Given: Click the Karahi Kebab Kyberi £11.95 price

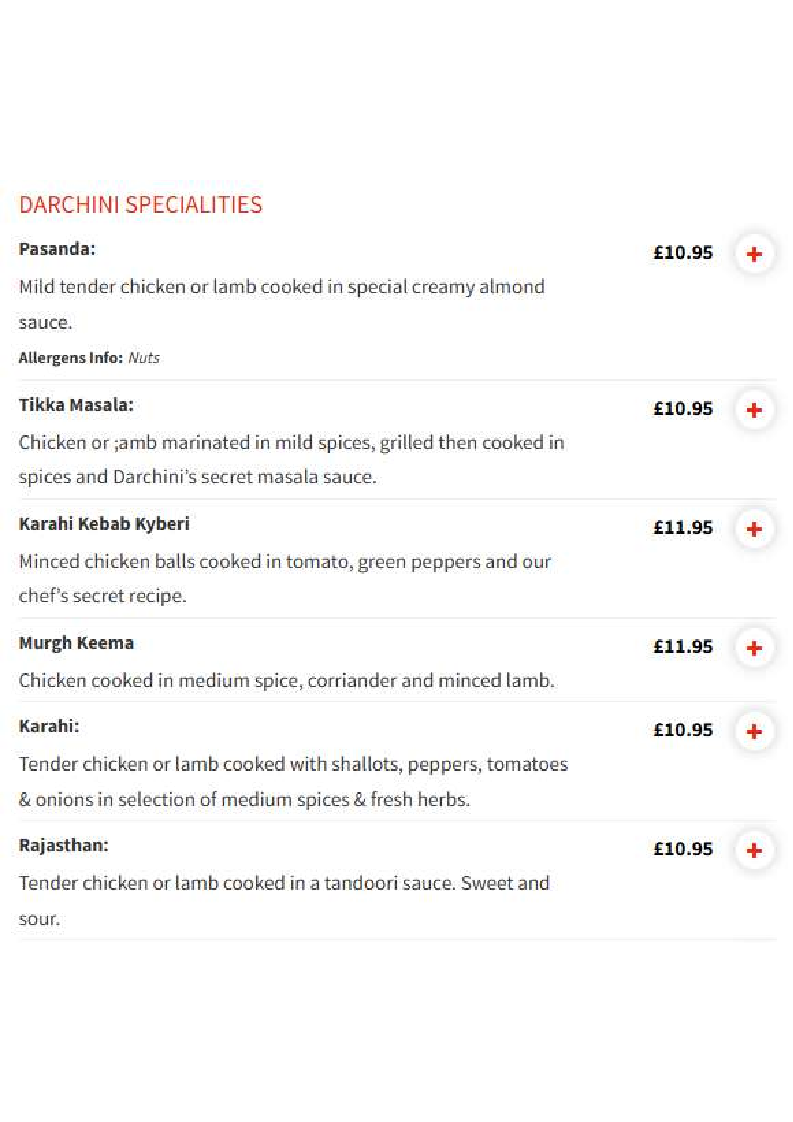Looking at the screenshot, I should point(683,527).
